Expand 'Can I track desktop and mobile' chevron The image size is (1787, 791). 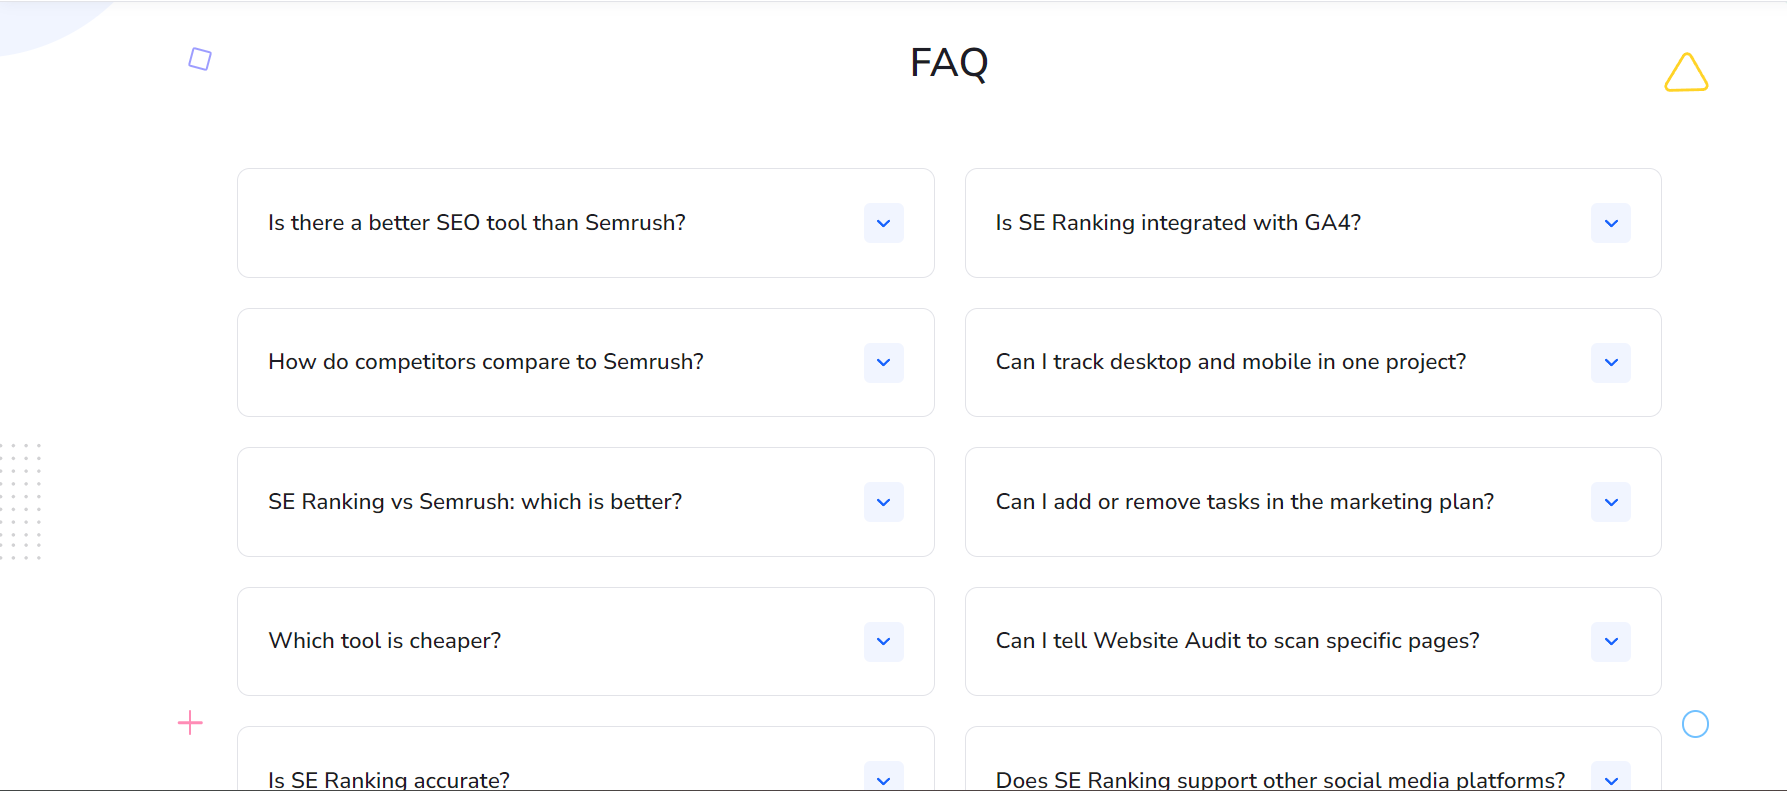click(1610, 362)
